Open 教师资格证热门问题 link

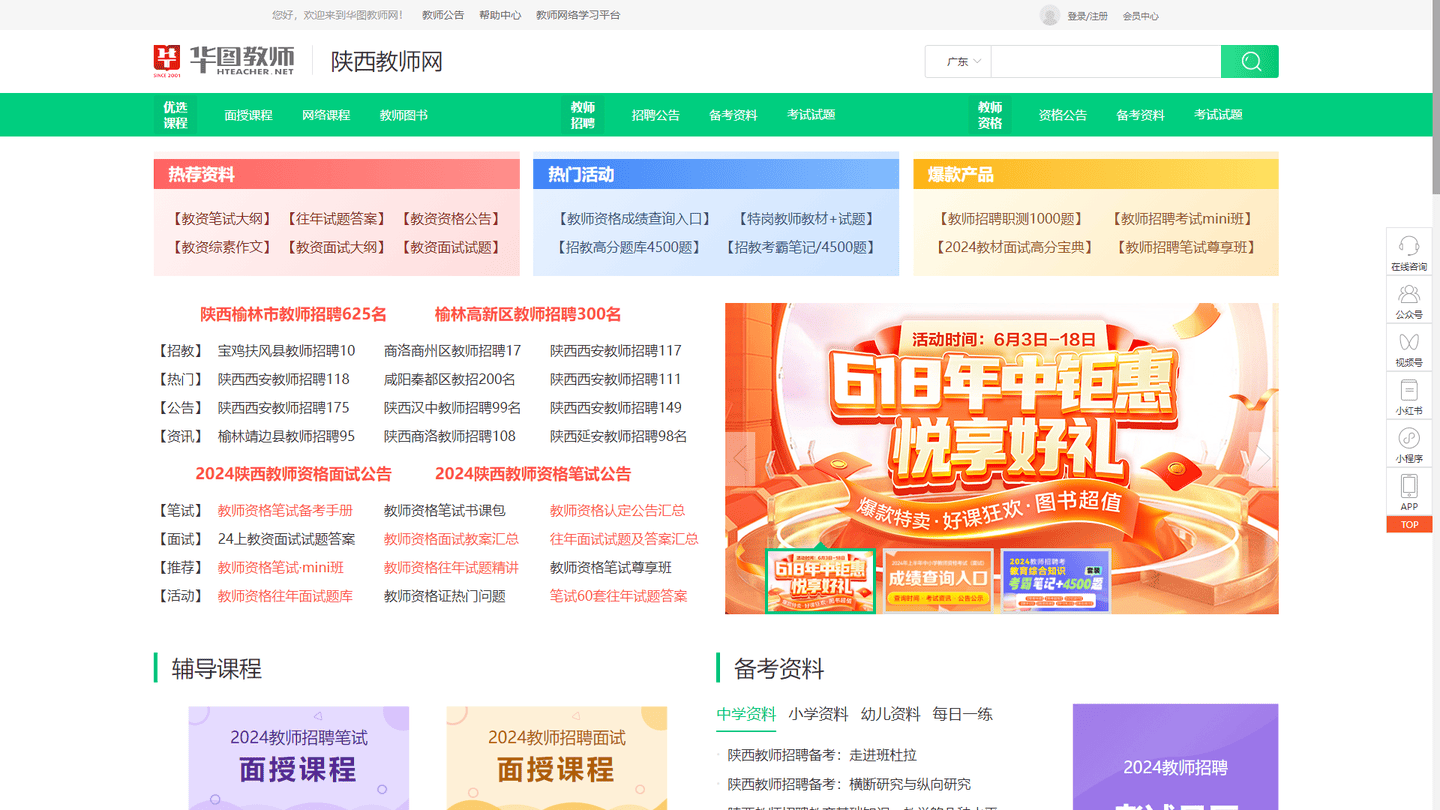(x=445, y=596)
